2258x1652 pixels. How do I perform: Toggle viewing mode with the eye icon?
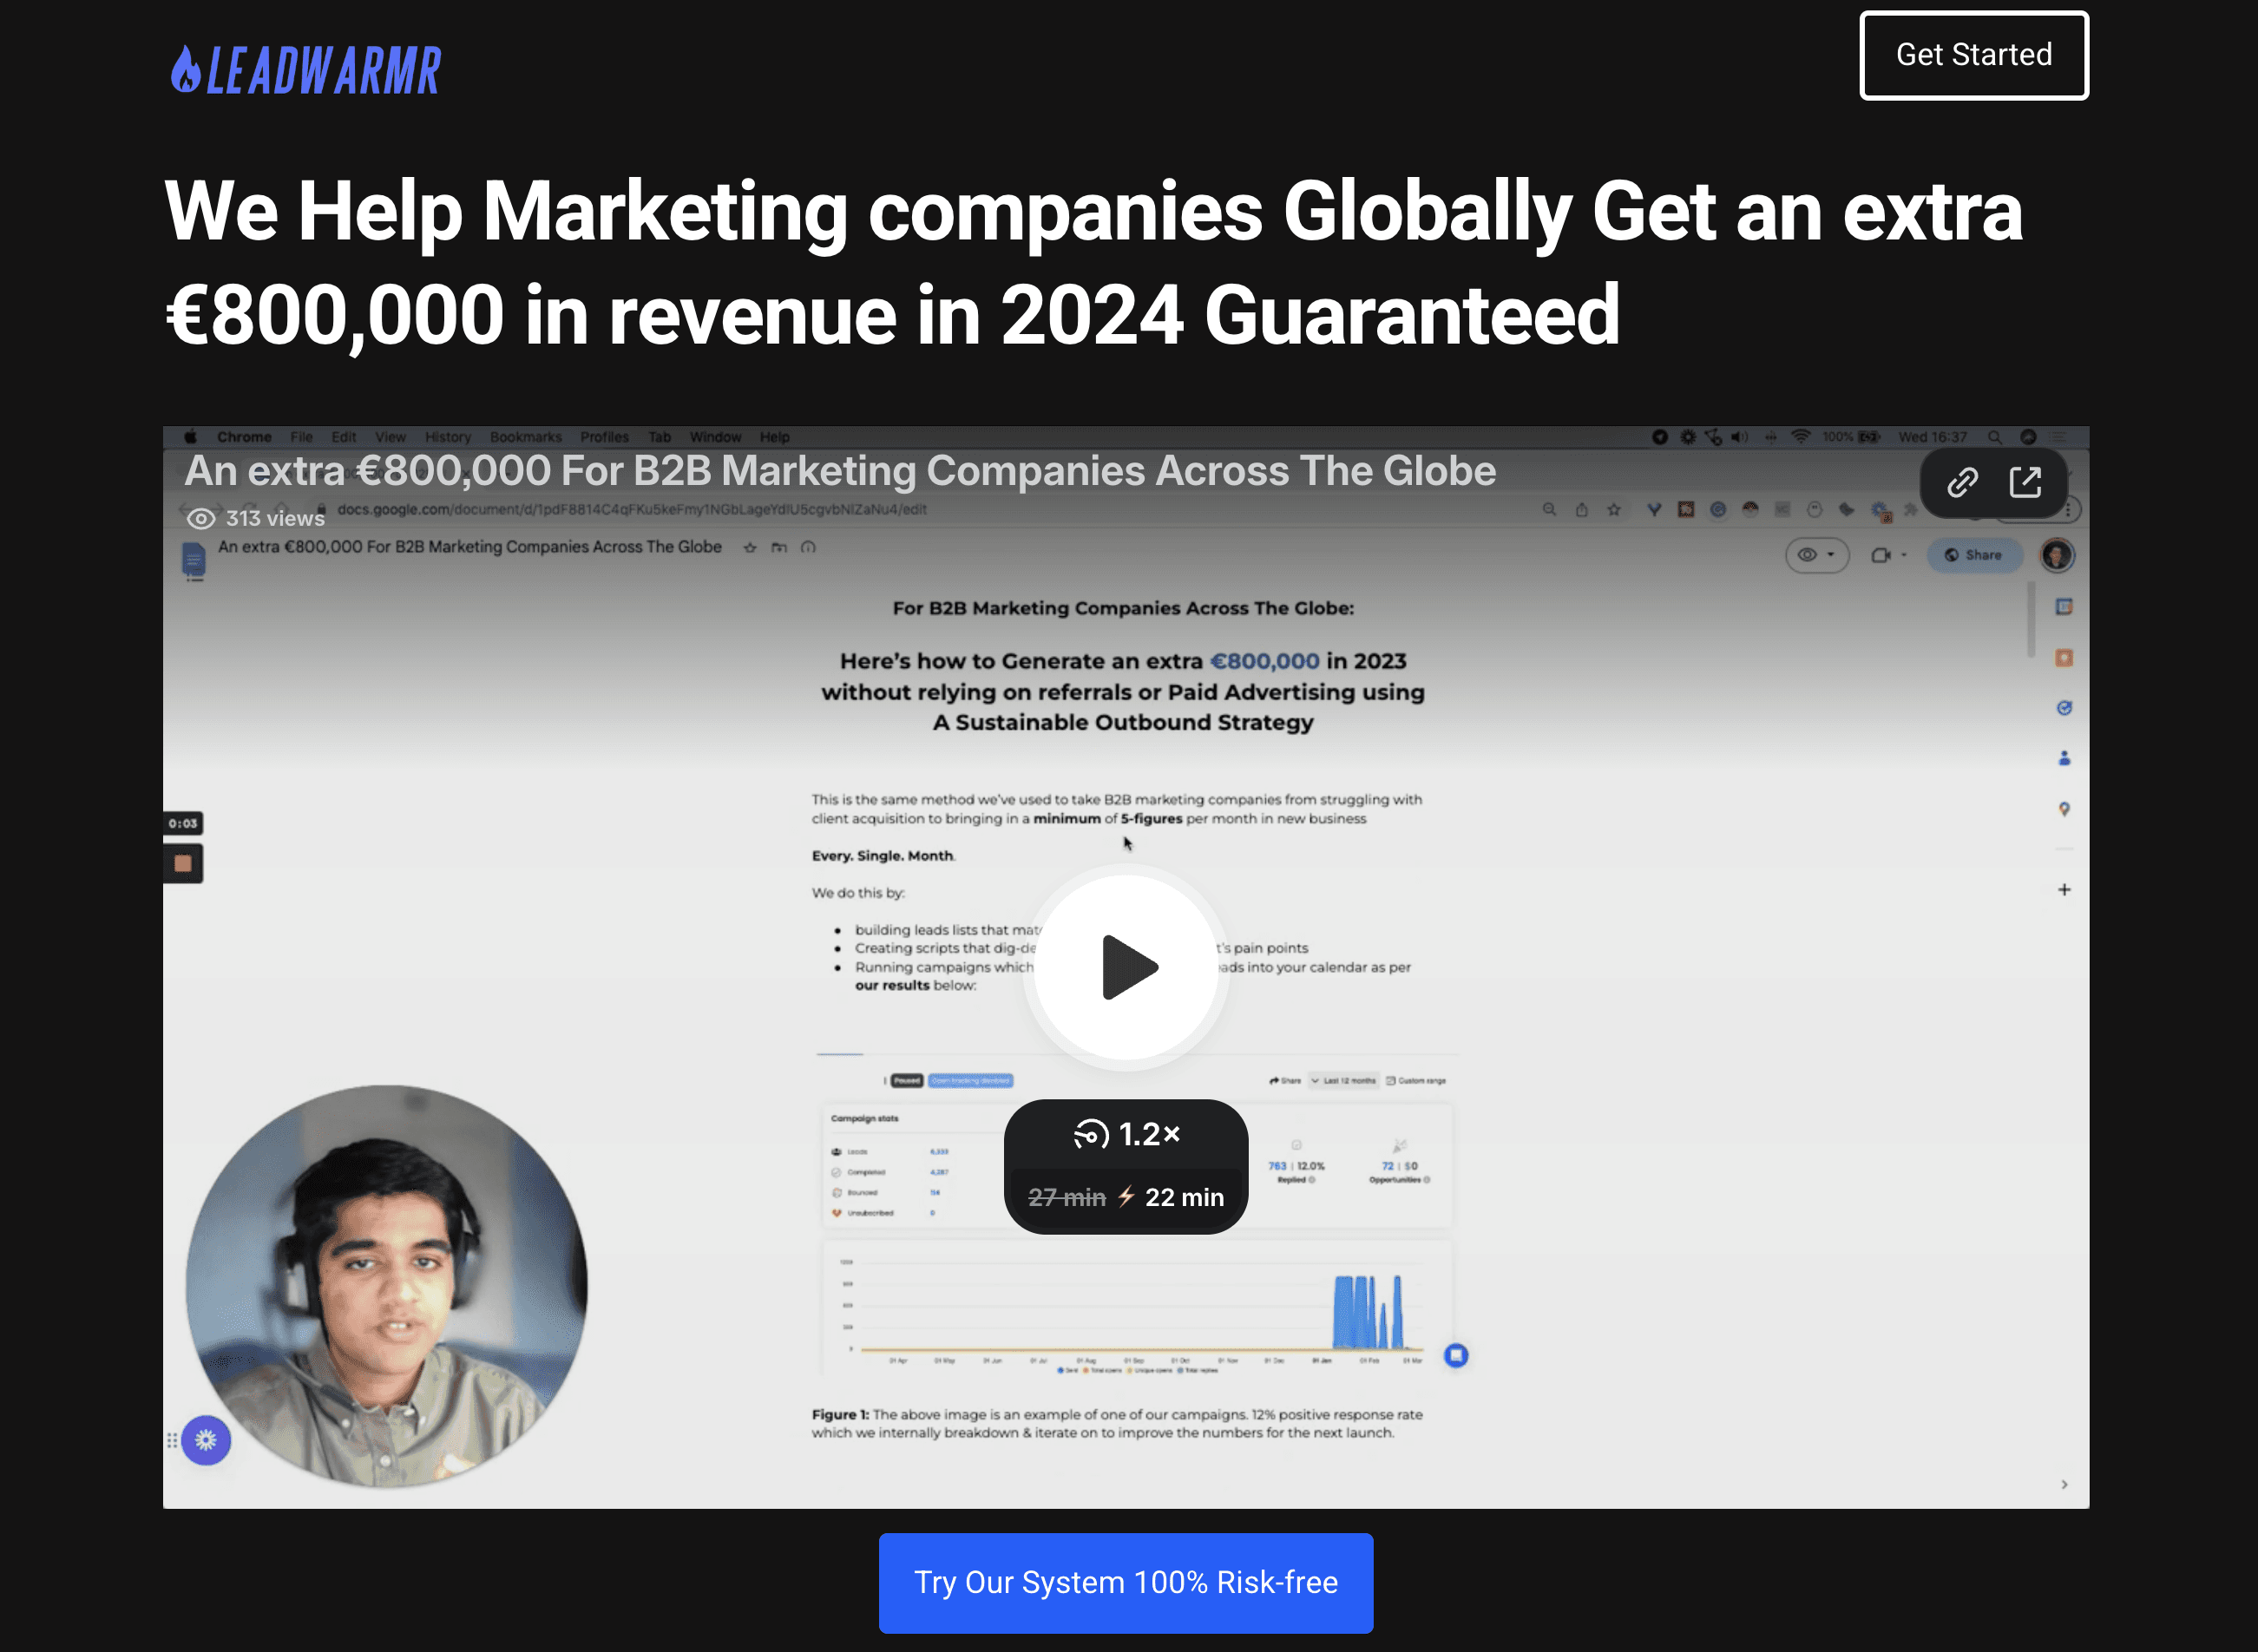point(1808,555)
